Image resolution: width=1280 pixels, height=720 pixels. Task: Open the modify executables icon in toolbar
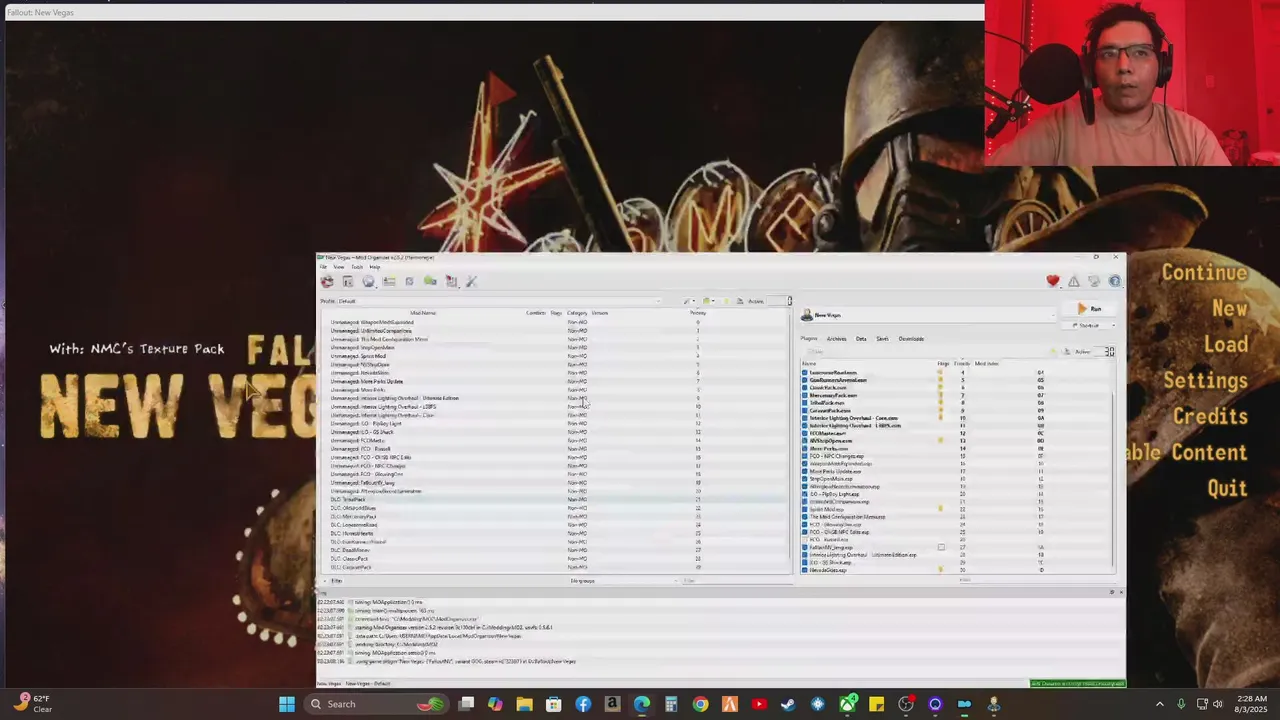point(430,281)
